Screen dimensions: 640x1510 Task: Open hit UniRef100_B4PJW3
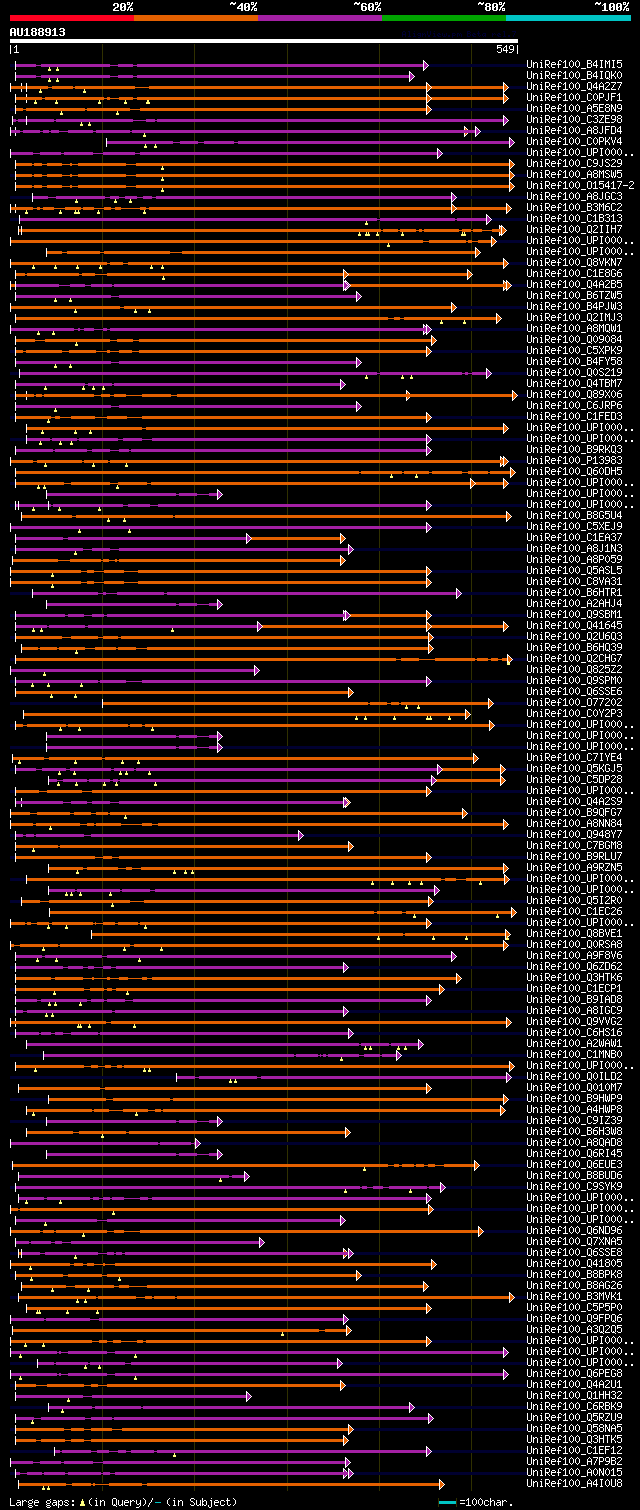[x=574, y=306]
